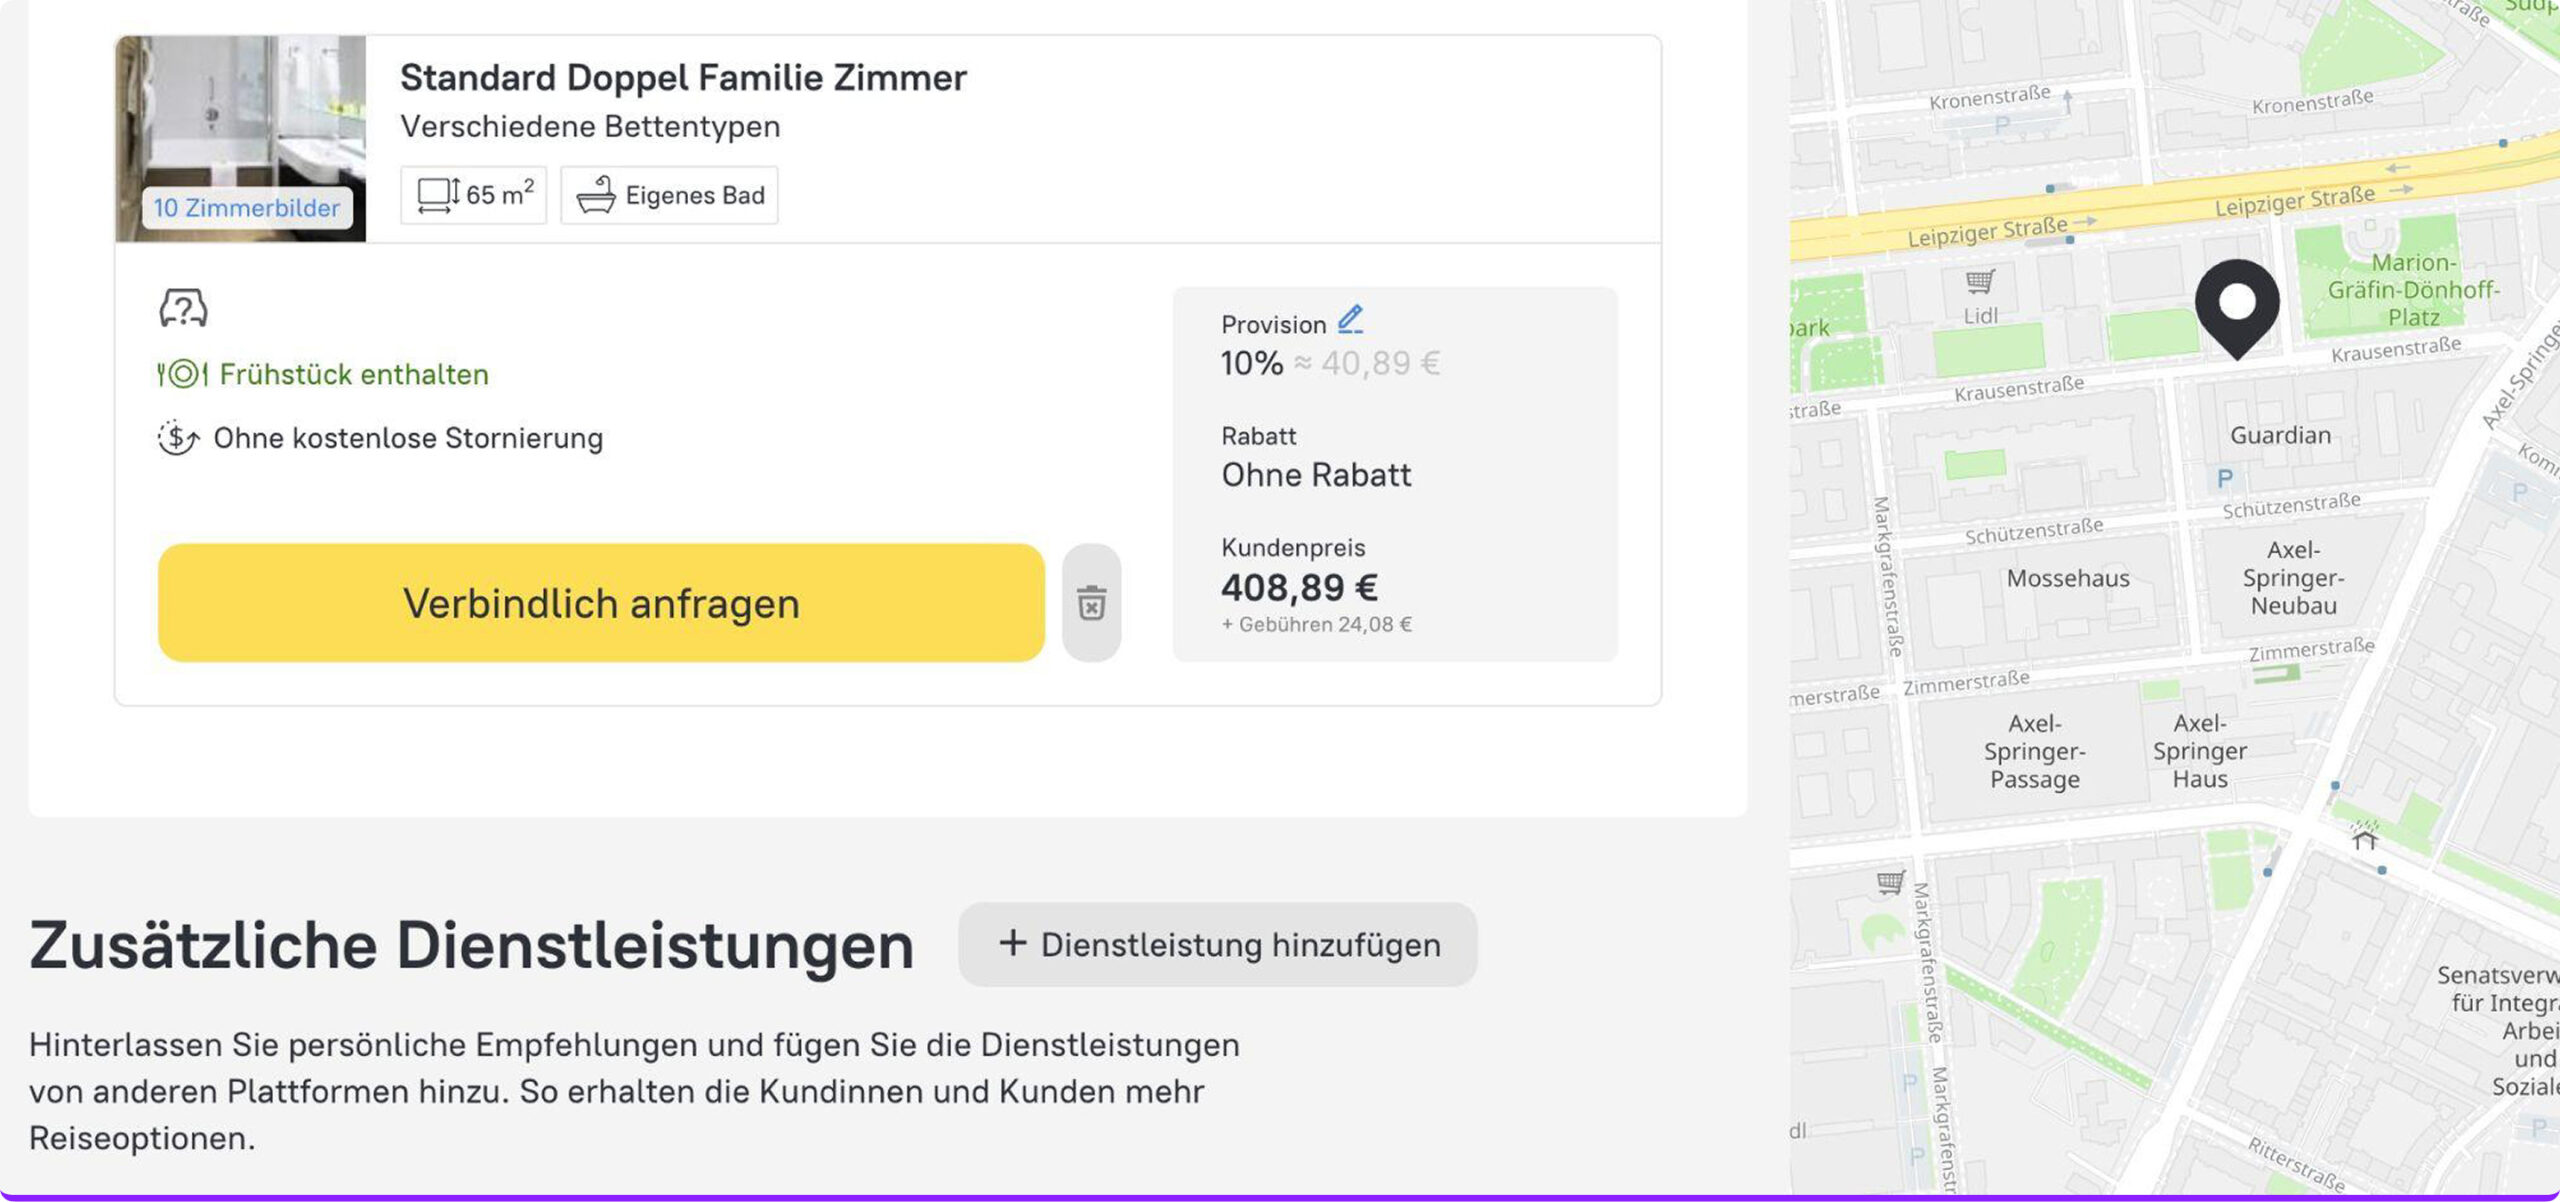Click the bathtub icon for Eigenes Bad
2560x1202 pixels.
pos(596,195)
